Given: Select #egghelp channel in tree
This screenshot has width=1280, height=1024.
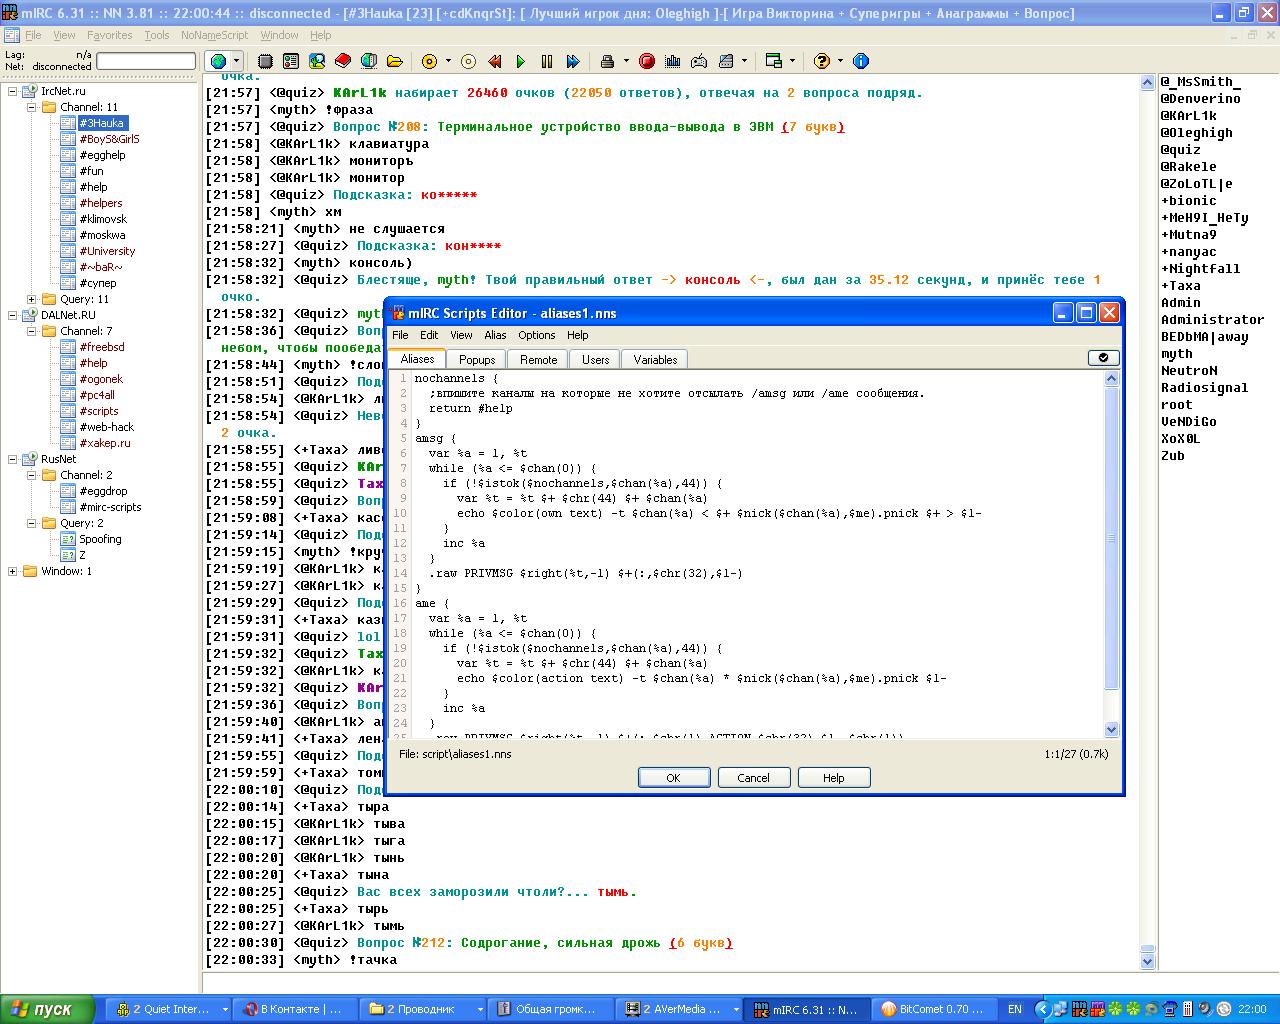Looking at the screenshot, I should [103, 155].
